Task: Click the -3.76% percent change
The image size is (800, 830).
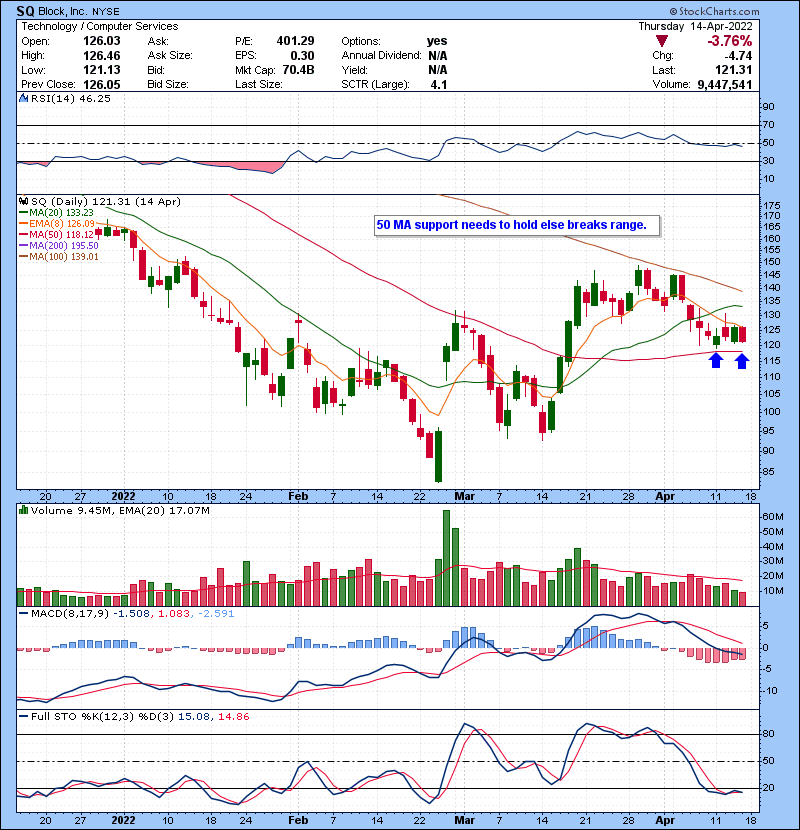Action: [730, 41]
